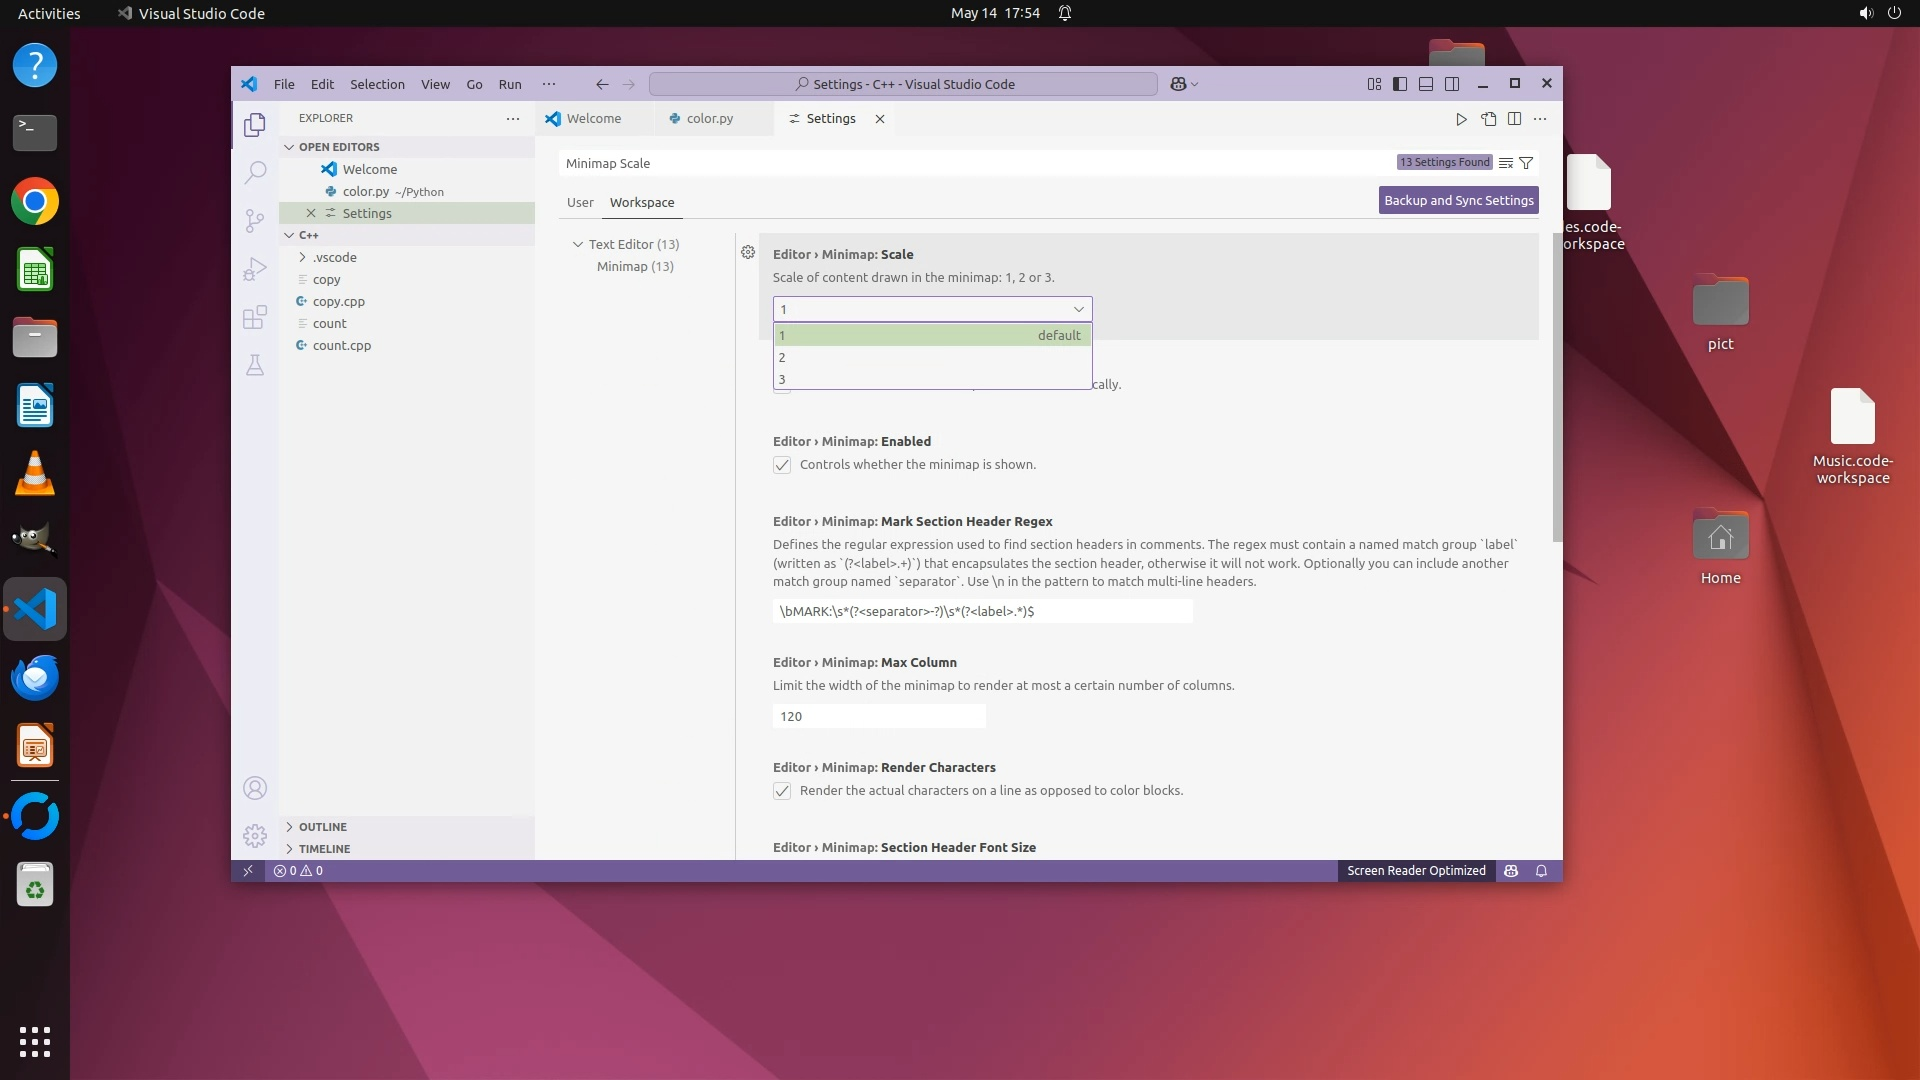Open the Selection menu
This screenshot has height=1080, width=1920.
[x=377, y=84]
